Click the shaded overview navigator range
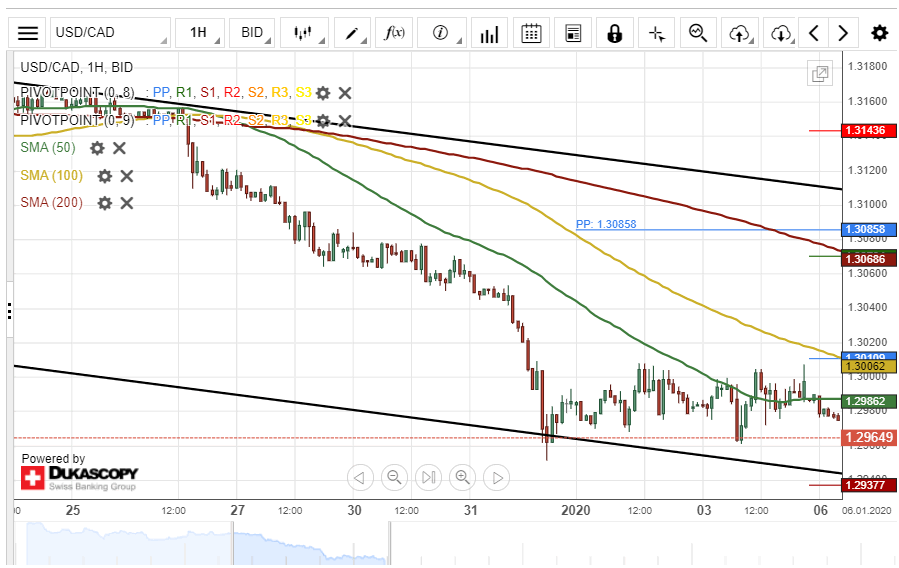The height and width of the screenshot is (568, 899). (x=311, y=543)
